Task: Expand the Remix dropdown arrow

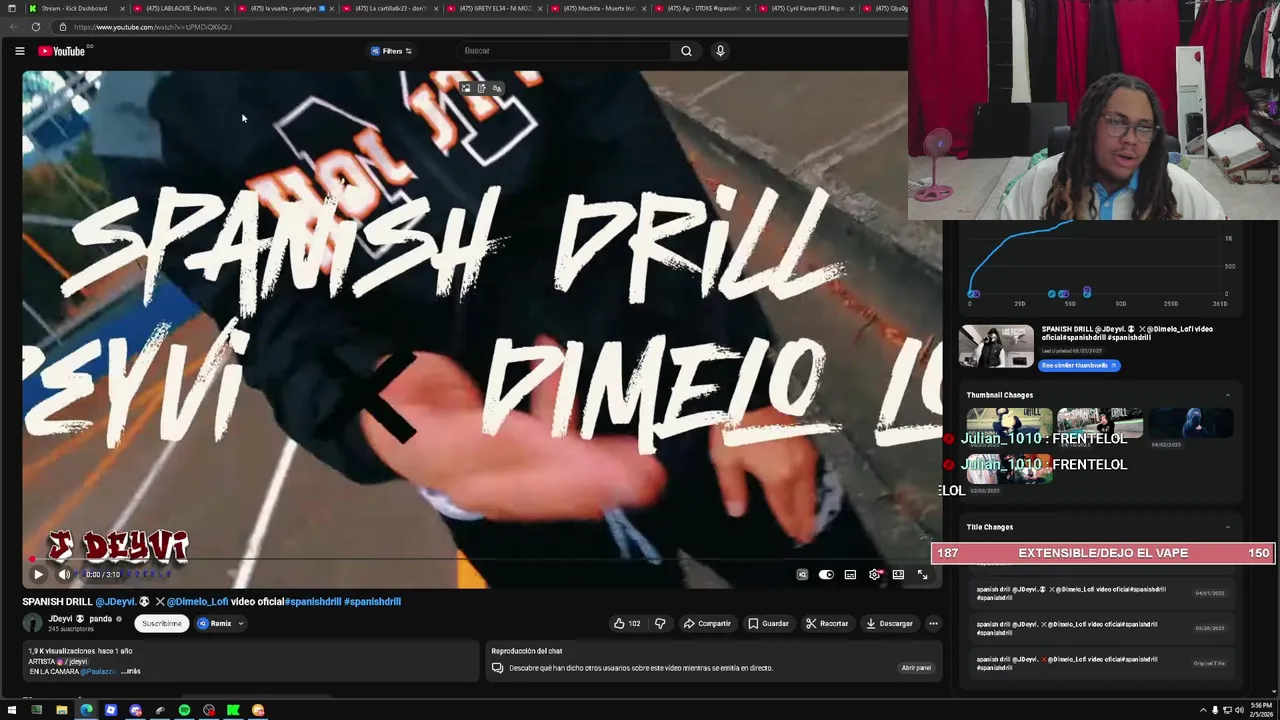Action: point(241,623)
